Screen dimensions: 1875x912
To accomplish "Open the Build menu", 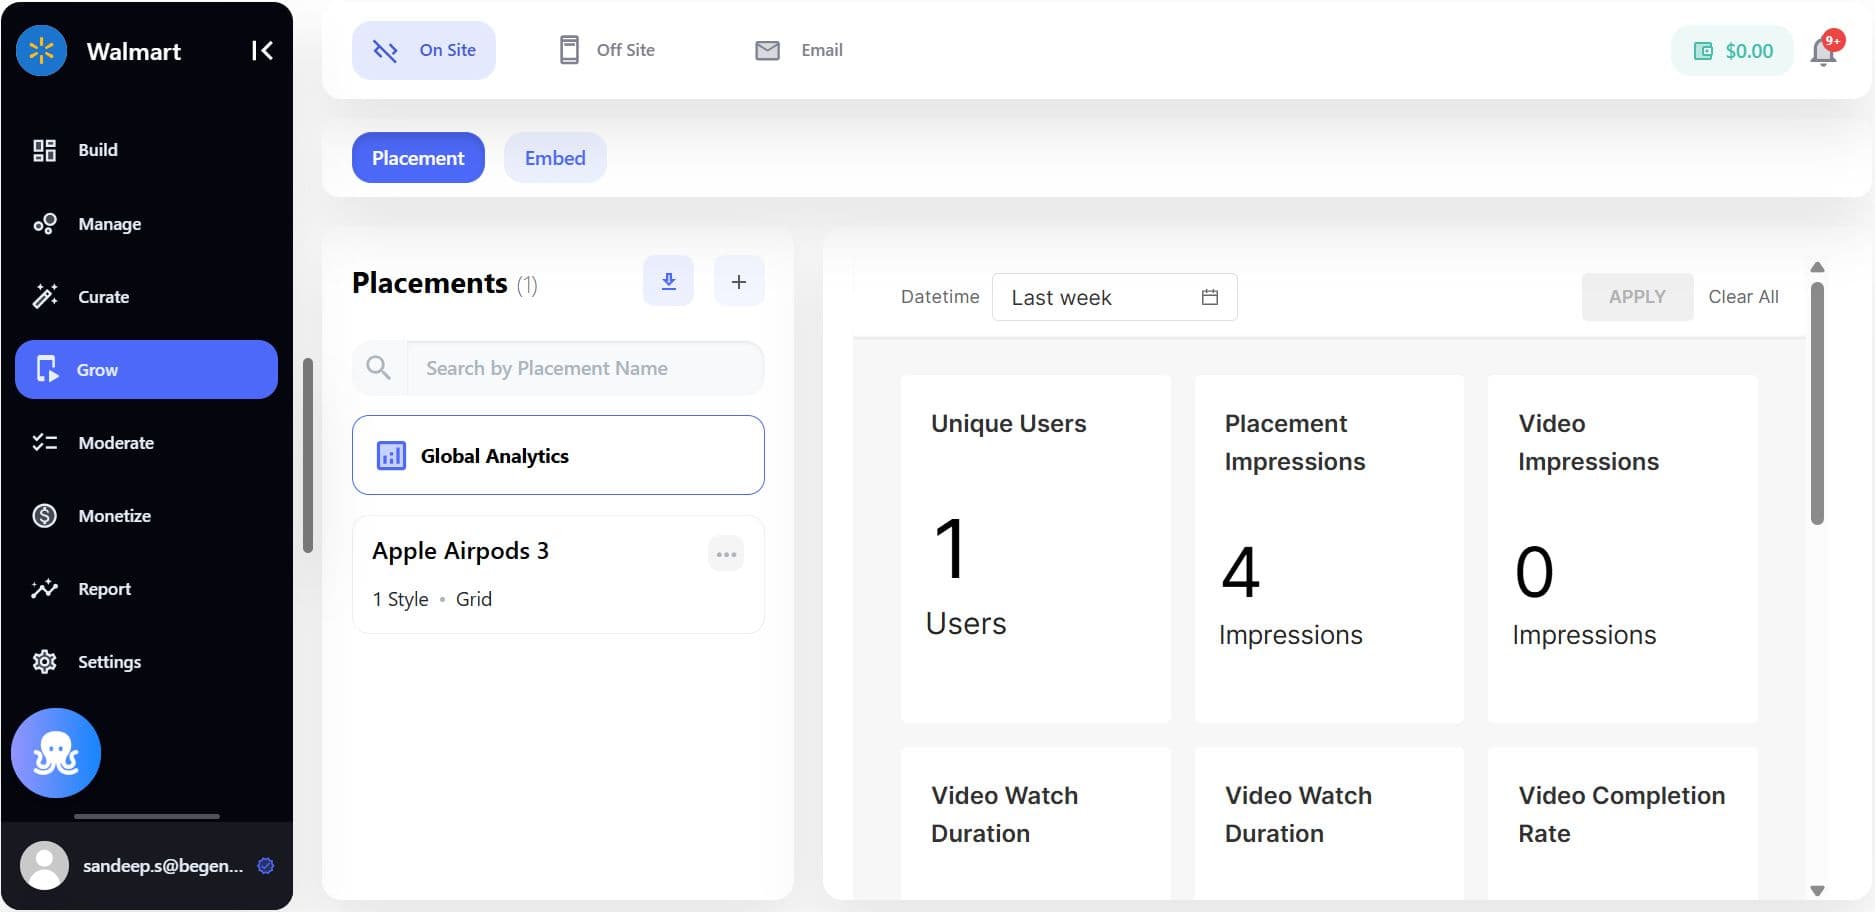I will click(147, 150).
